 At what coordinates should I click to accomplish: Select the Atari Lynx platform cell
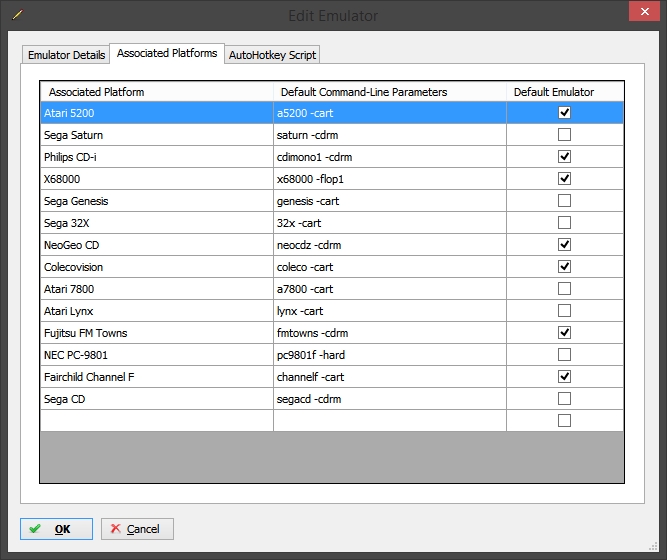(157, 311)
